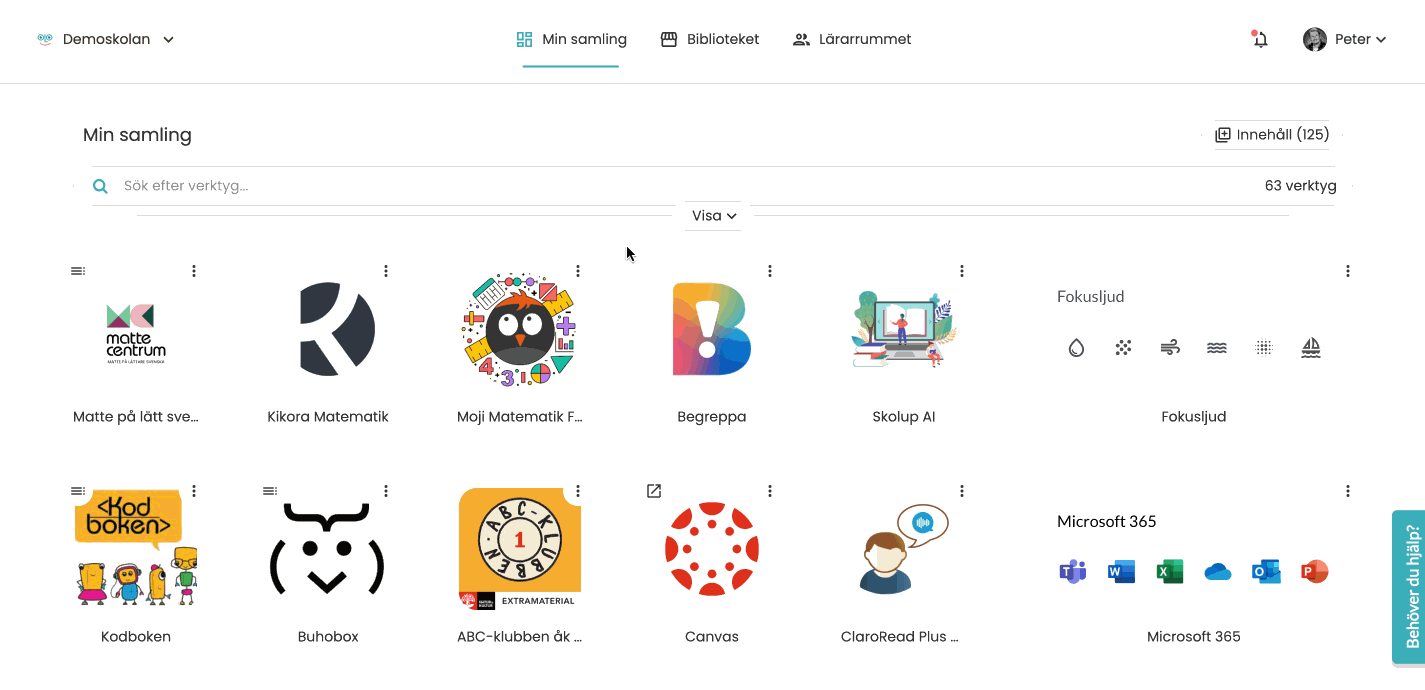Play the sailboat focus sound
This screenshot has height=690, width=1425.
click(1311, 348)
